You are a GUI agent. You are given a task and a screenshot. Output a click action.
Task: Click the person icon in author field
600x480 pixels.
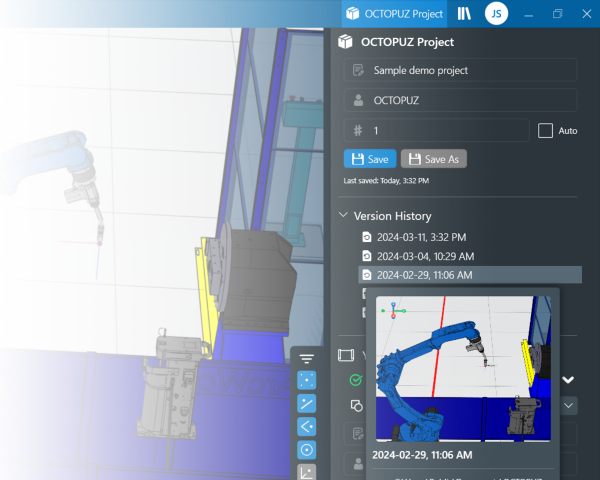(359, 100)
